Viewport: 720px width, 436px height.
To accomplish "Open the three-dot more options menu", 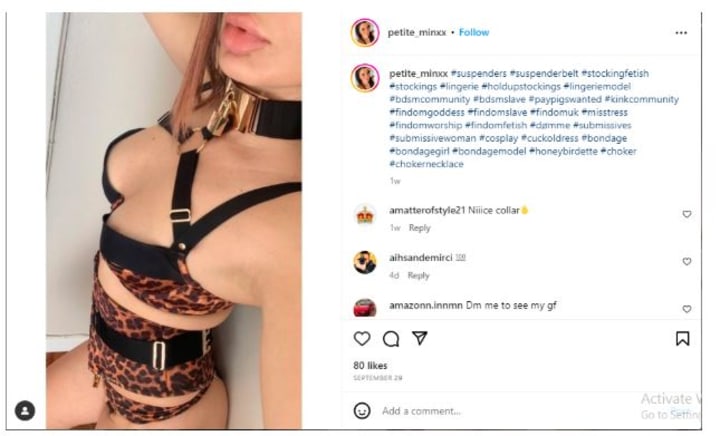I will tap(681, 33).
